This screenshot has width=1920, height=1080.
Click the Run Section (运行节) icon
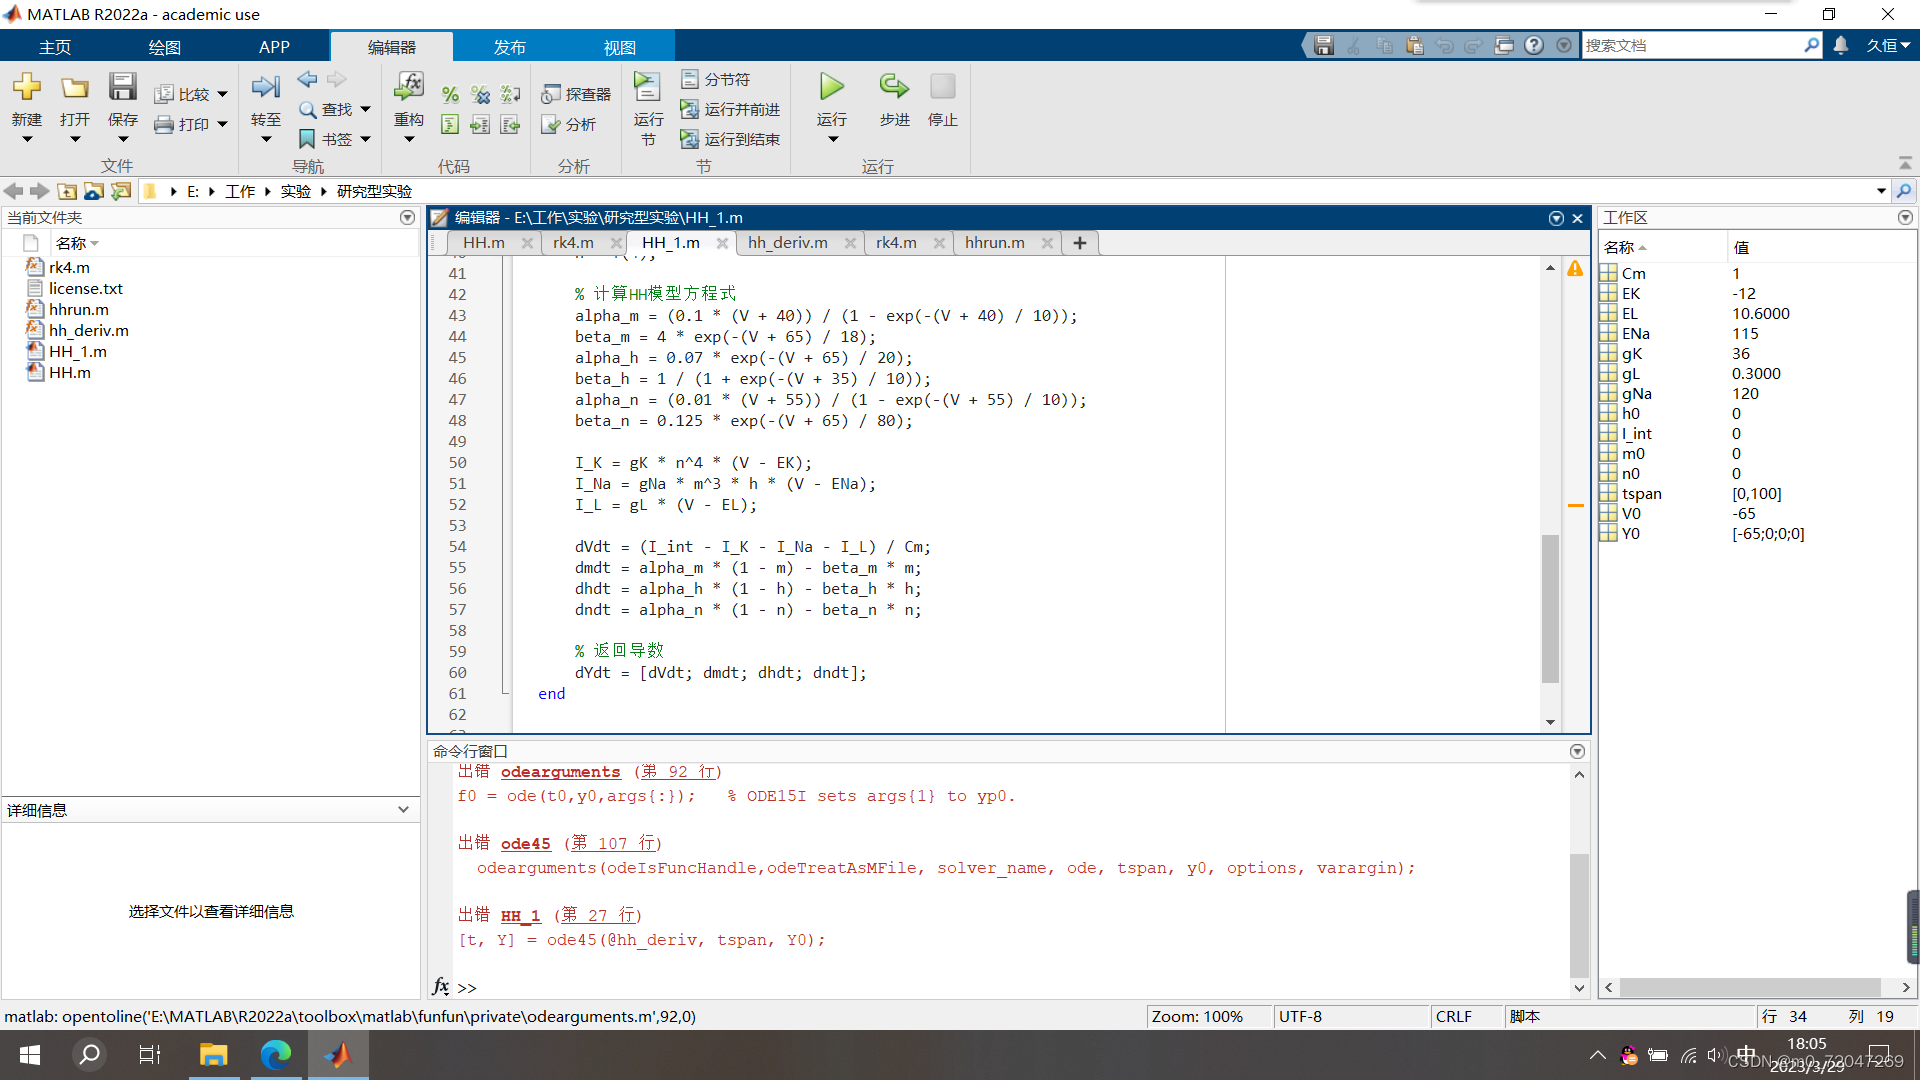(x=647, y=88)
